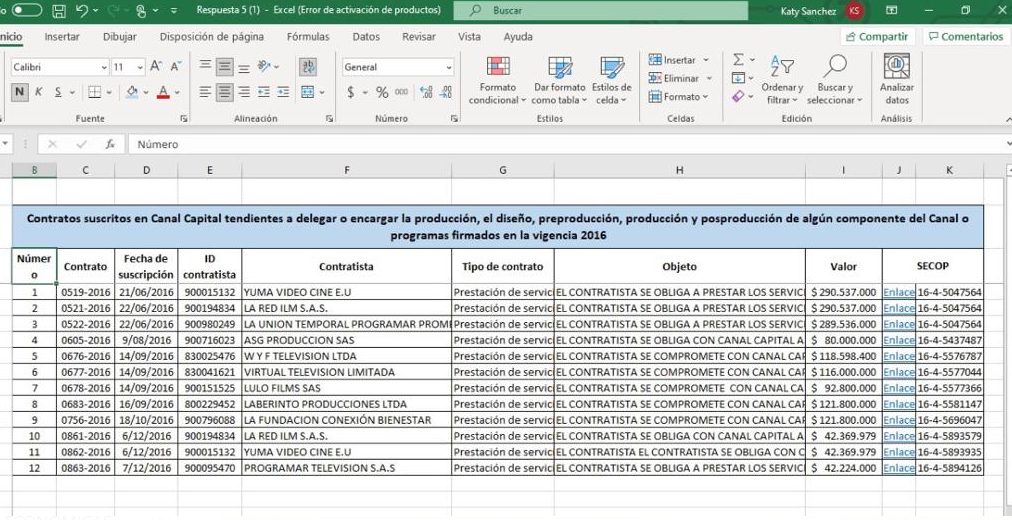Open the Fórmulas tab
This screenshot has width=1012, height=520.
[308, 37]
